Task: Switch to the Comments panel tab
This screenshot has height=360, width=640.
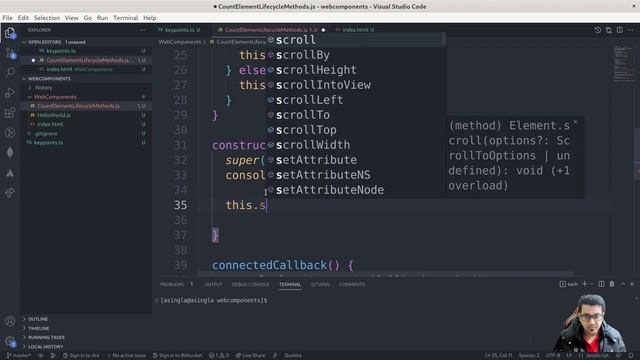Action: 352,284
